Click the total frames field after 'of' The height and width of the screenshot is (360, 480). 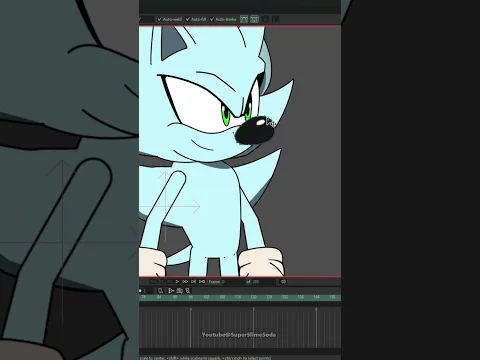click(263, 282)
